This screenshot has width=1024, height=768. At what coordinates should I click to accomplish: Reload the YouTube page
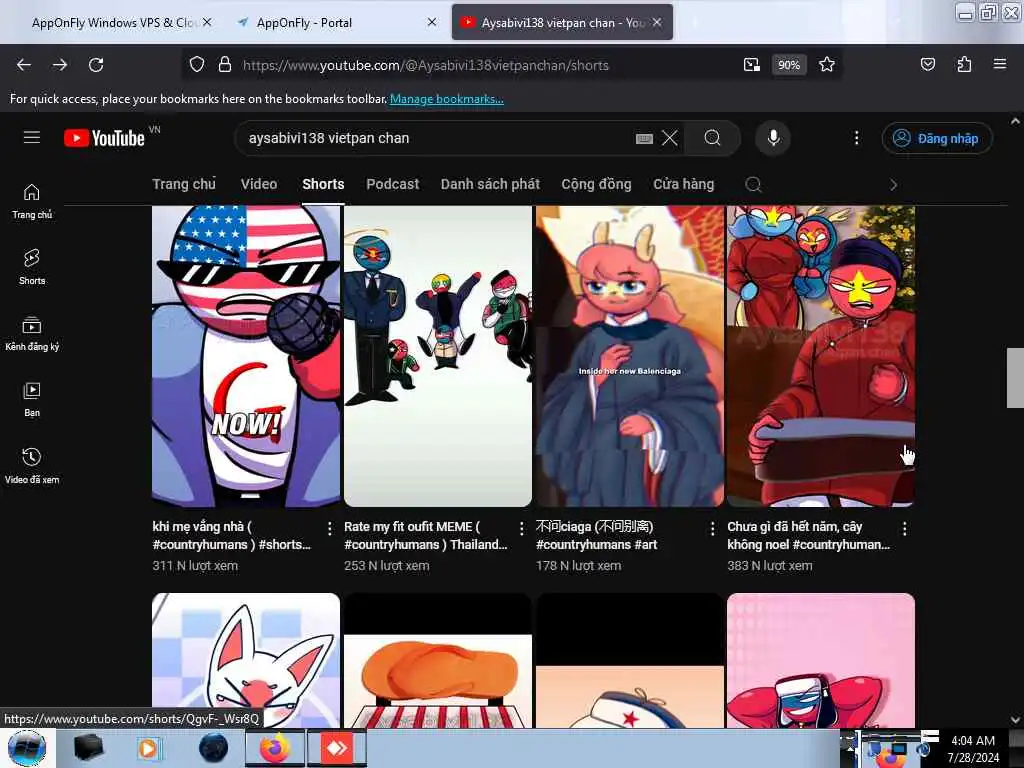click(x=96, y=65)
